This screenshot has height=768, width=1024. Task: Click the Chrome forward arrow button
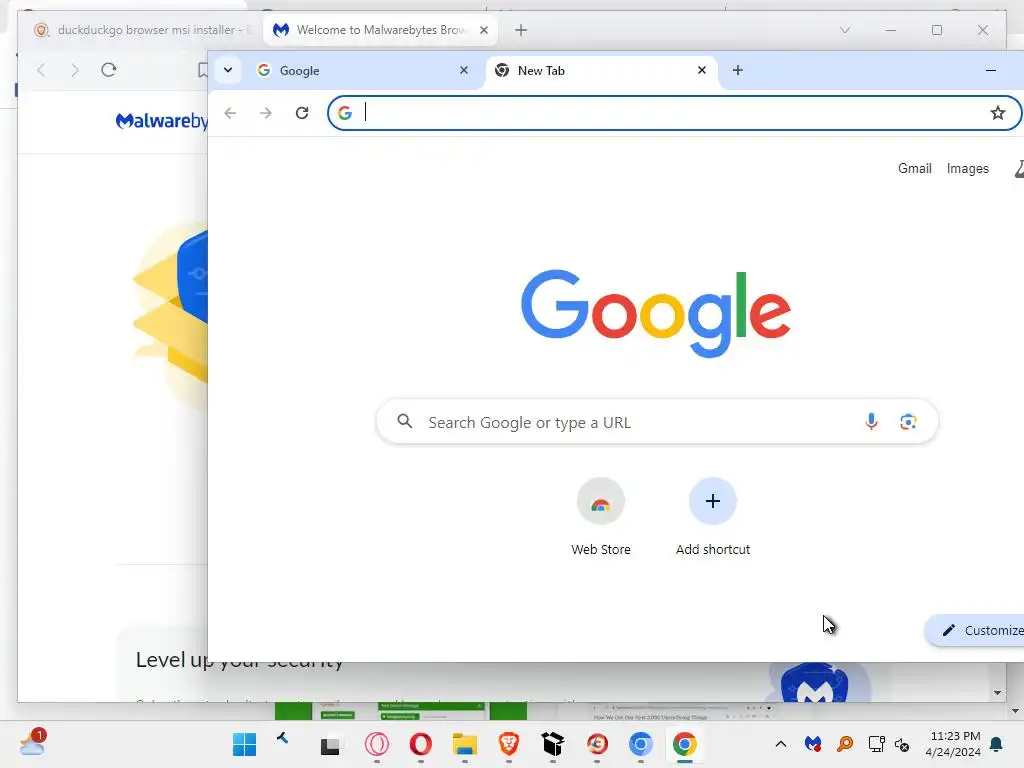coord(265,113)
